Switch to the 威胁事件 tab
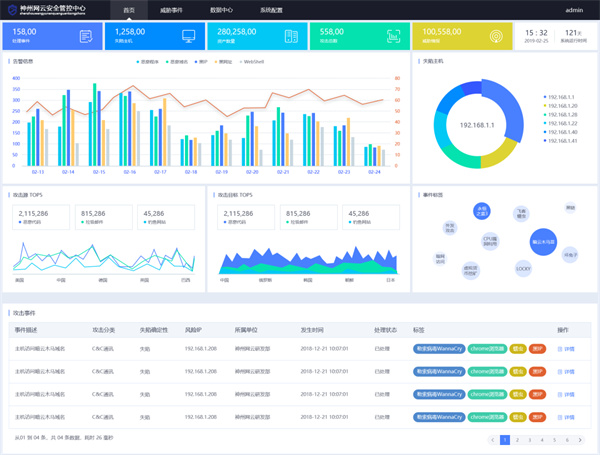600x455 pixels. click(171, 10)
